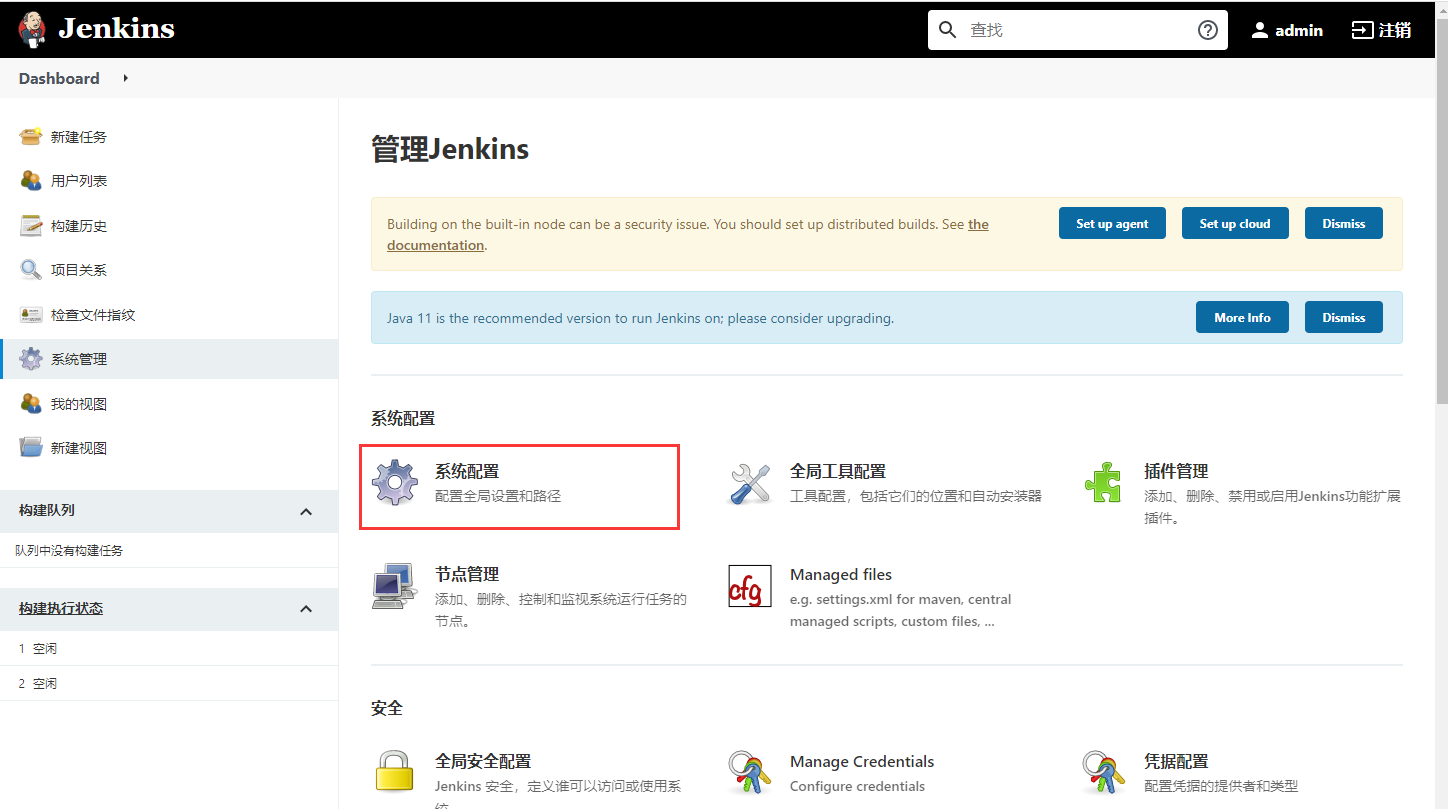Click the 管理Jenkins page heading
Viewport: 1448px width, 809px height.
click(450, 149)
